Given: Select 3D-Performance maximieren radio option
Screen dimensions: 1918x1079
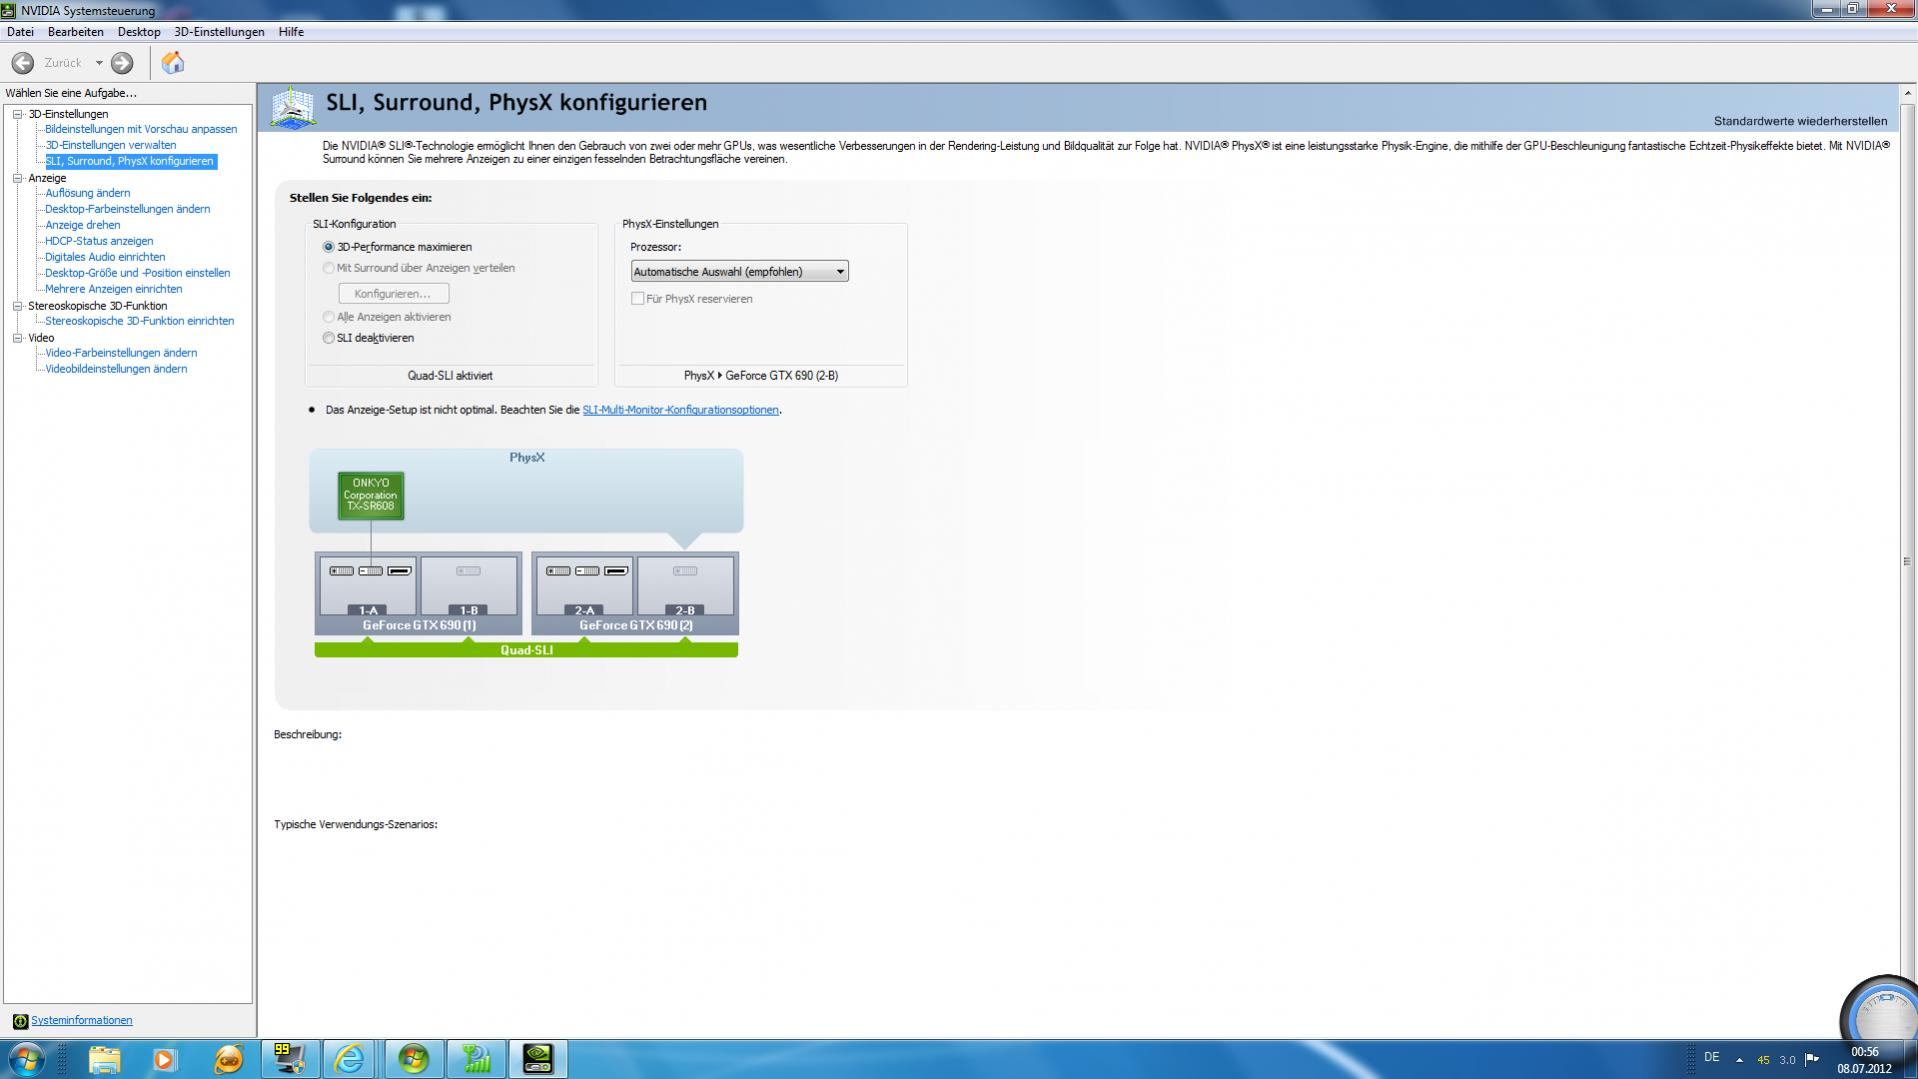Looking at the screenshot, I should (x=328, y=247).
